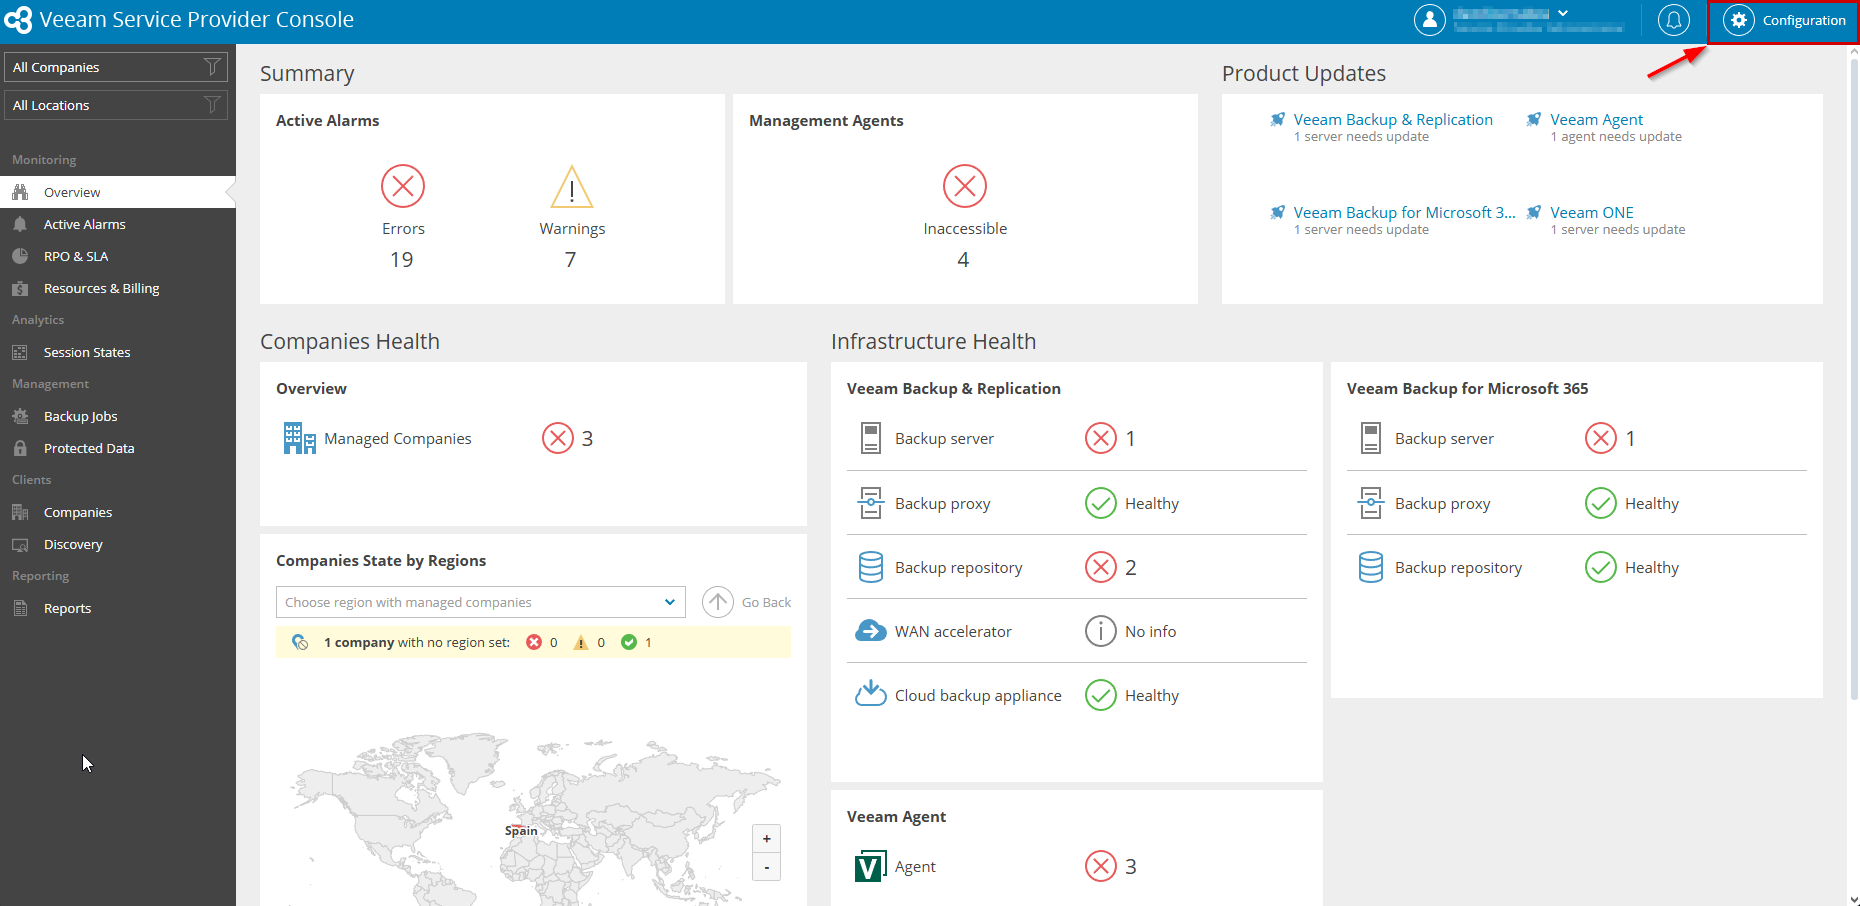Click the Inaccessible agents red X icon
Viewport: 1860px width, 906px height.
pos(965,186)
